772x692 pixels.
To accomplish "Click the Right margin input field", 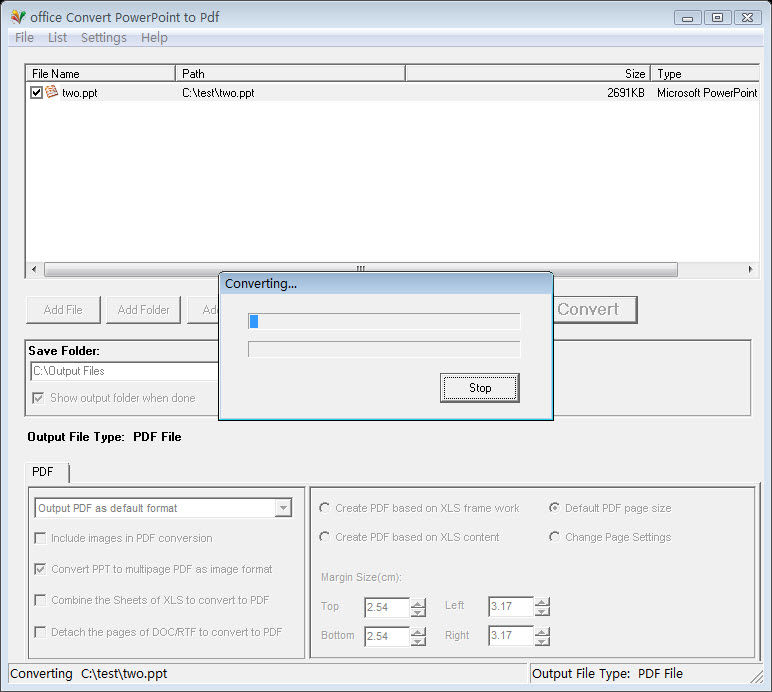I will click(511, 635).
